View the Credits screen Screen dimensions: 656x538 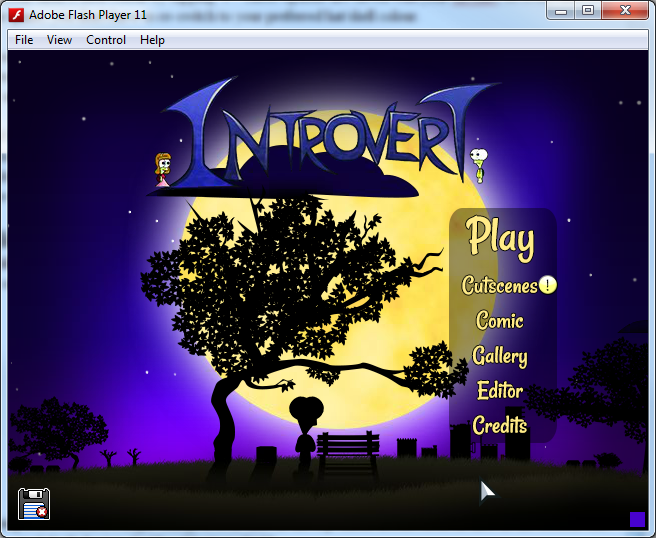pyautogui.click(x=500, y=426)
